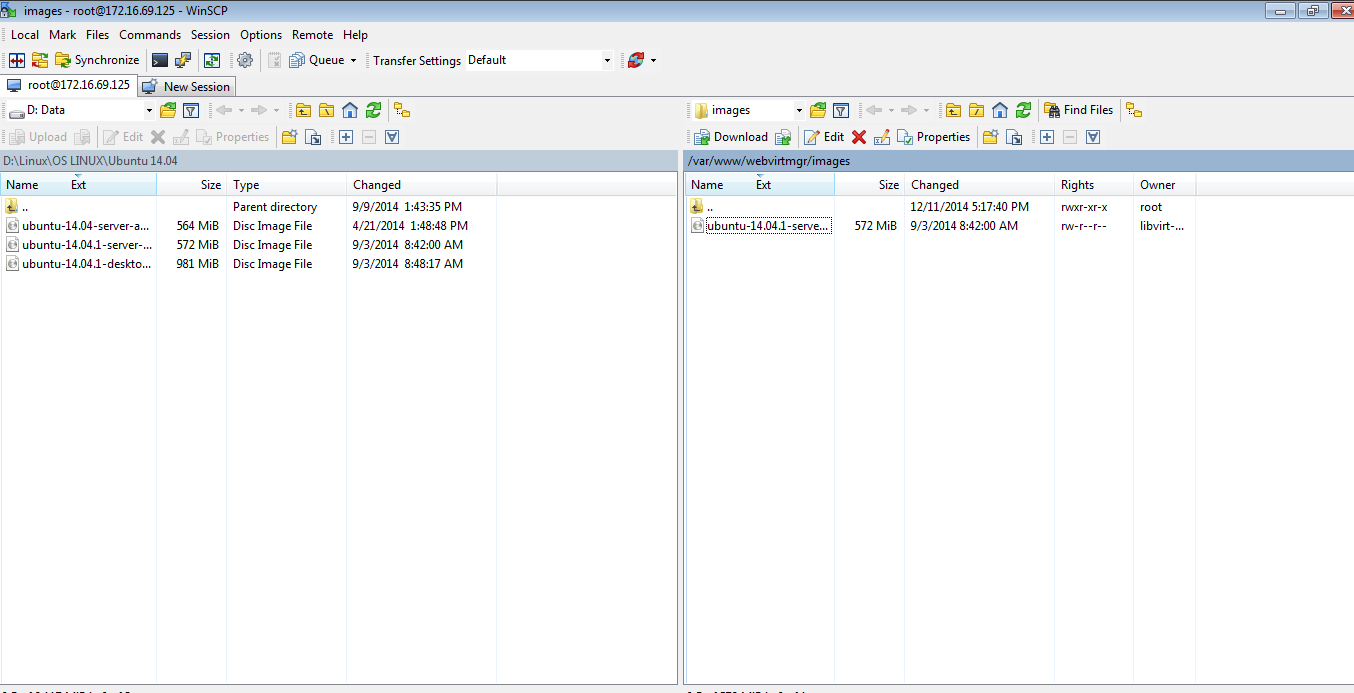Screen dimensions: 1354x693
Task: Click Select Files plus icon in remote panel
Action: click(1047, 137)
